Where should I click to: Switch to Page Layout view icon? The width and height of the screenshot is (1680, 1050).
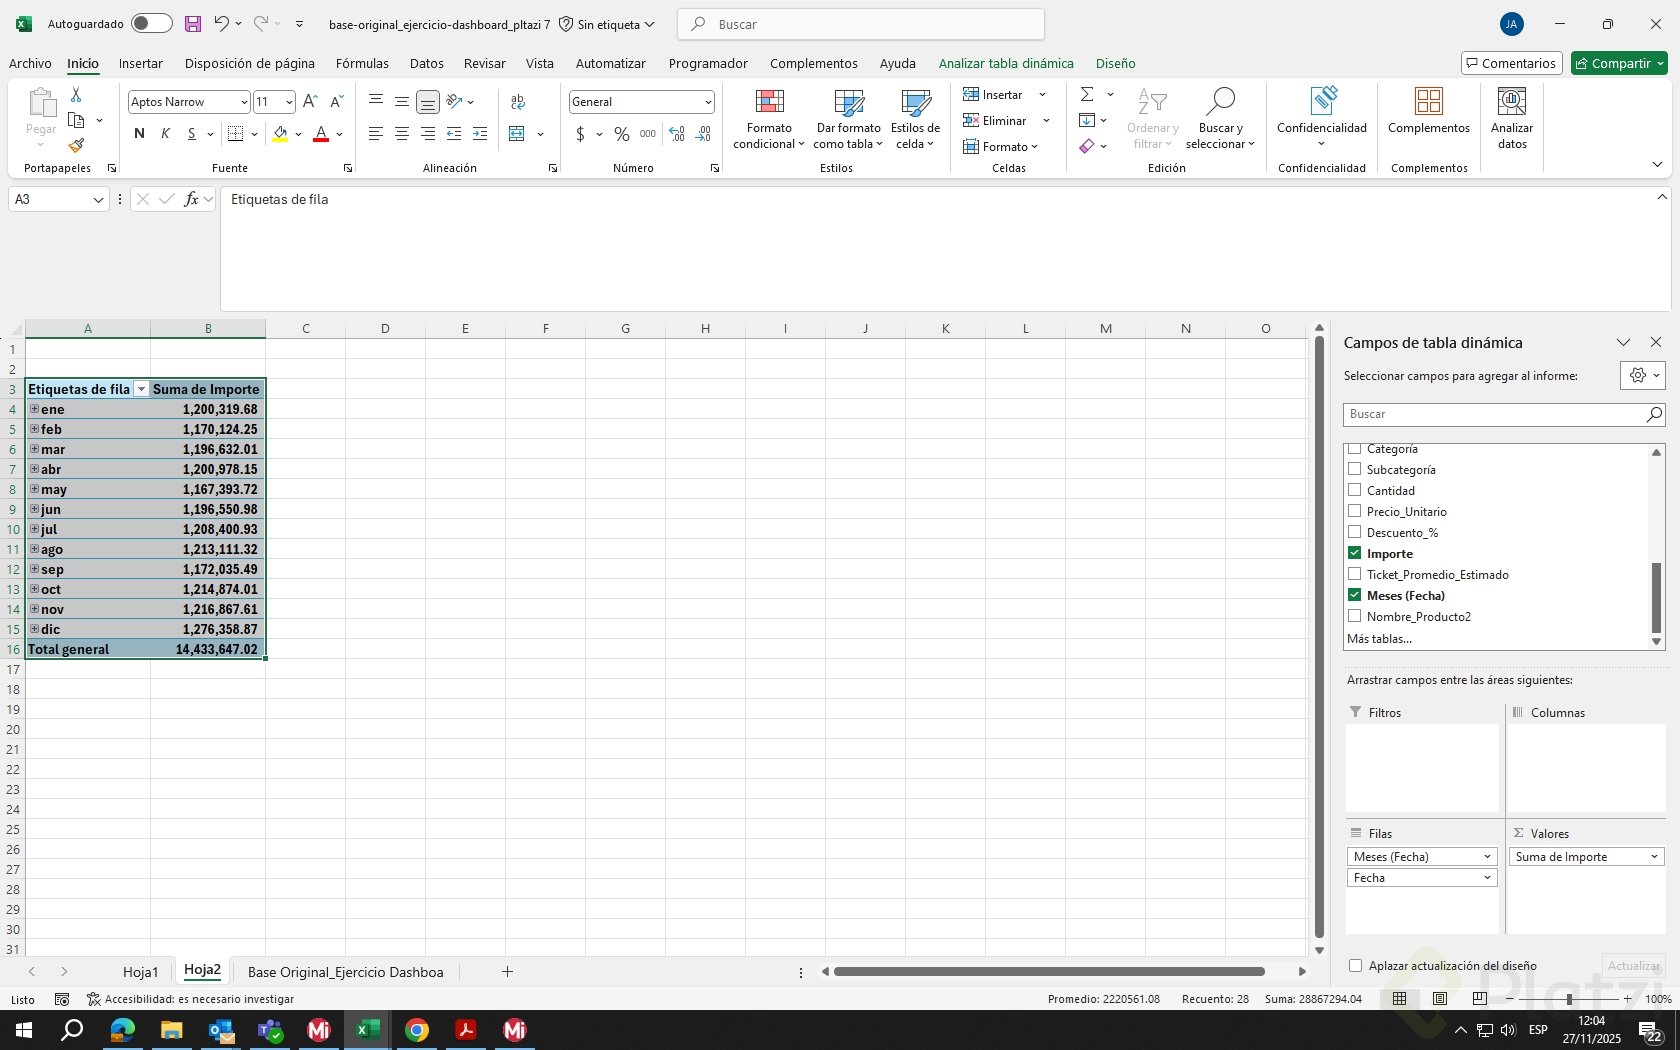click(1440, 998)
